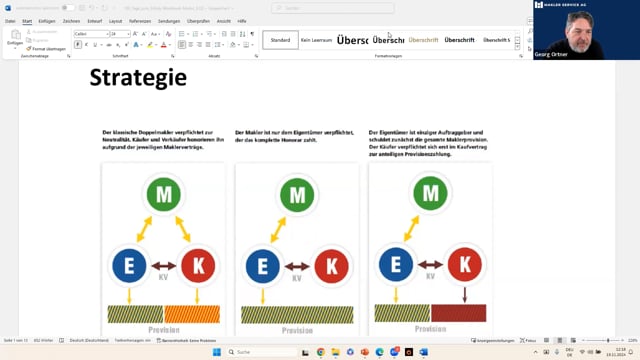Toggle italic formatting
The width and height of the screenshot is (640, 360).
(x=87, y=45)
